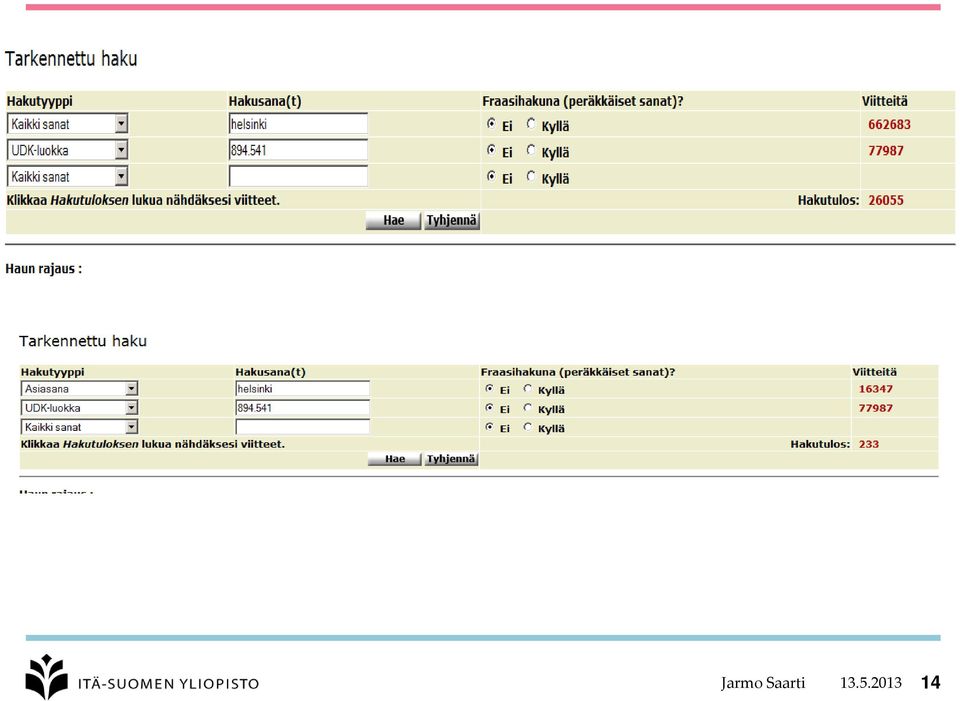This screenshot has width=960, height=701.
Task: Select Kyllä radio for UDK-luokka in 233 form
Action: tap(528, 408)
